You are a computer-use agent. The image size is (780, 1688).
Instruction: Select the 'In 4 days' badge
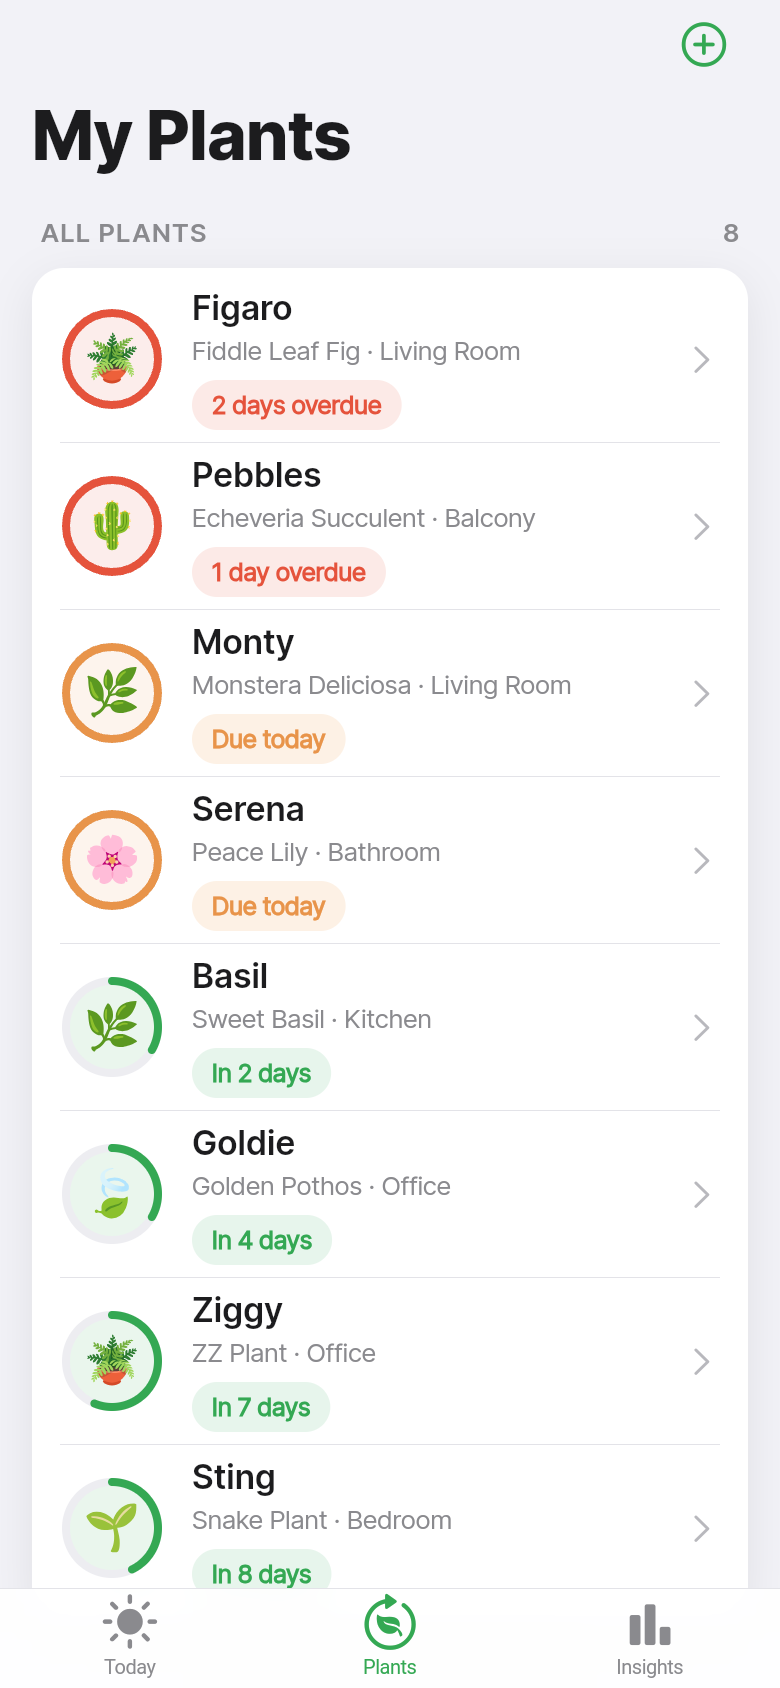[x=262, y=1241]
